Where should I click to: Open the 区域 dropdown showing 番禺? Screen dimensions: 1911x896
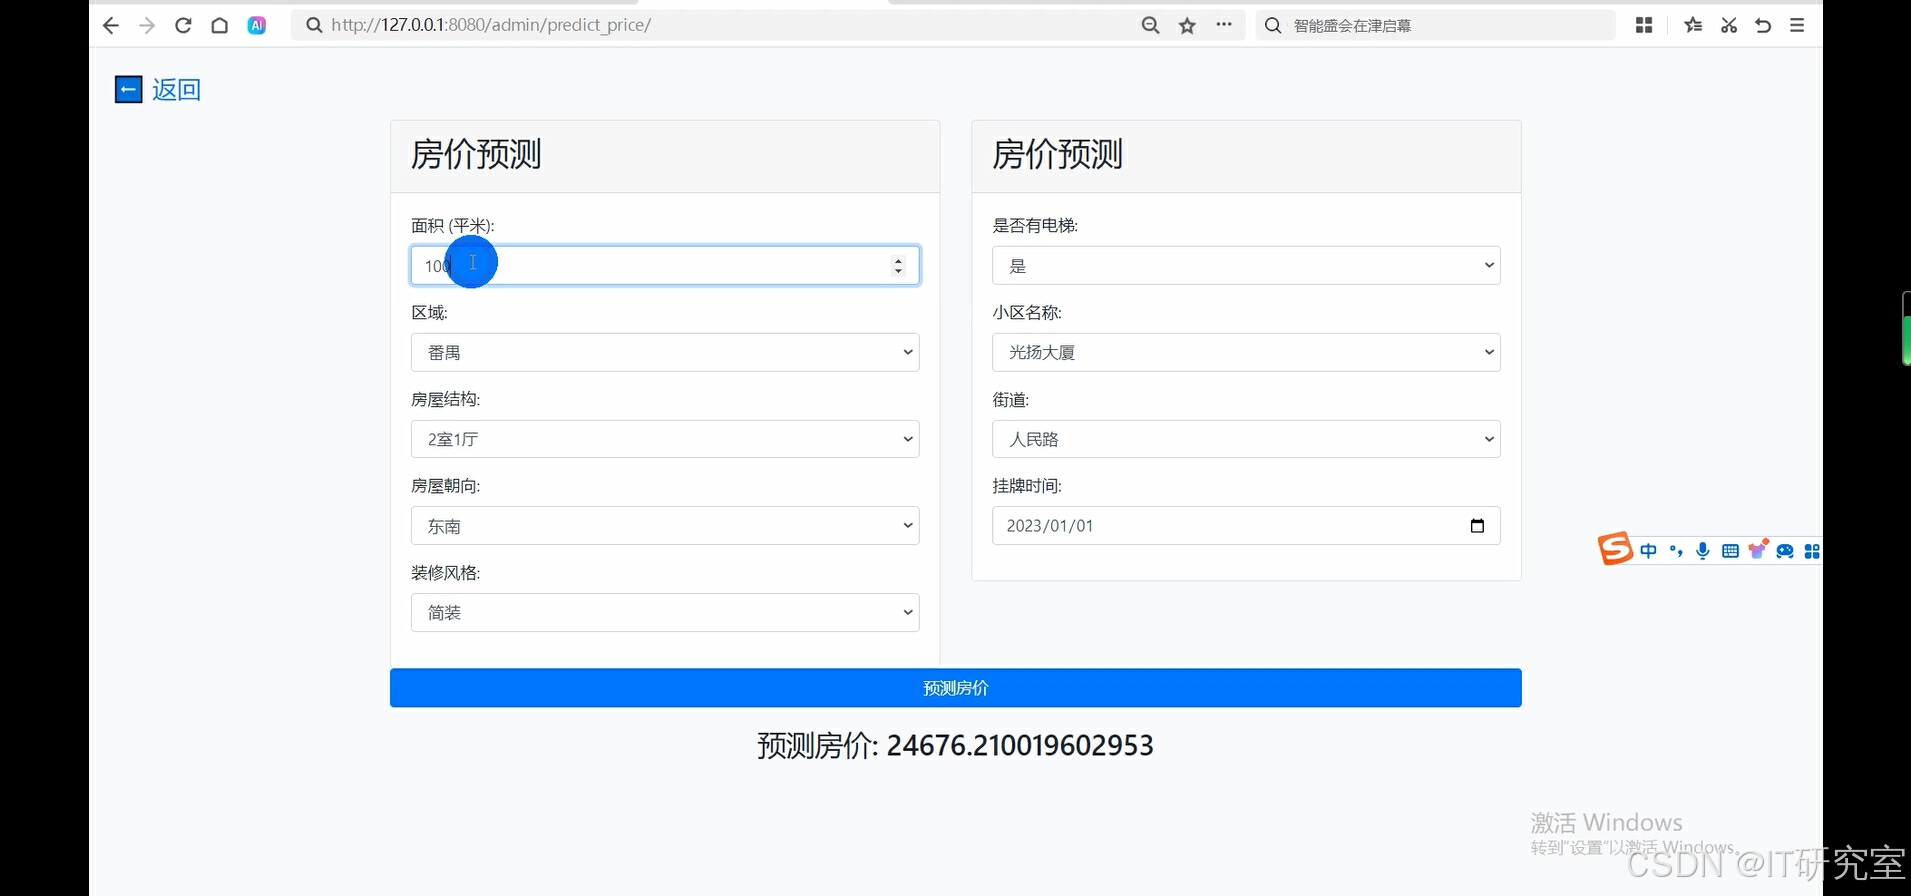click(665, 352)
